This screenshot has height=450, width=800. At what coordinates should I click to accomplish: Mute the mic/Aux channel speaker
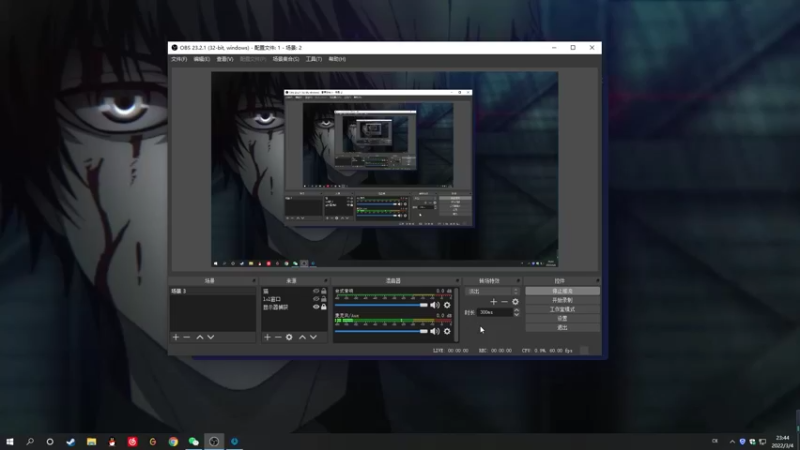point(435,331)
